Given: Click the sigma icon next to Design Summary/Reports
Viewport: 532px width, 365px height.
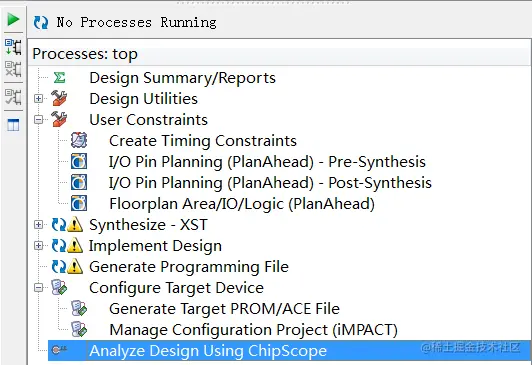Looking at the screenshot, I should [x=59, y=78].
